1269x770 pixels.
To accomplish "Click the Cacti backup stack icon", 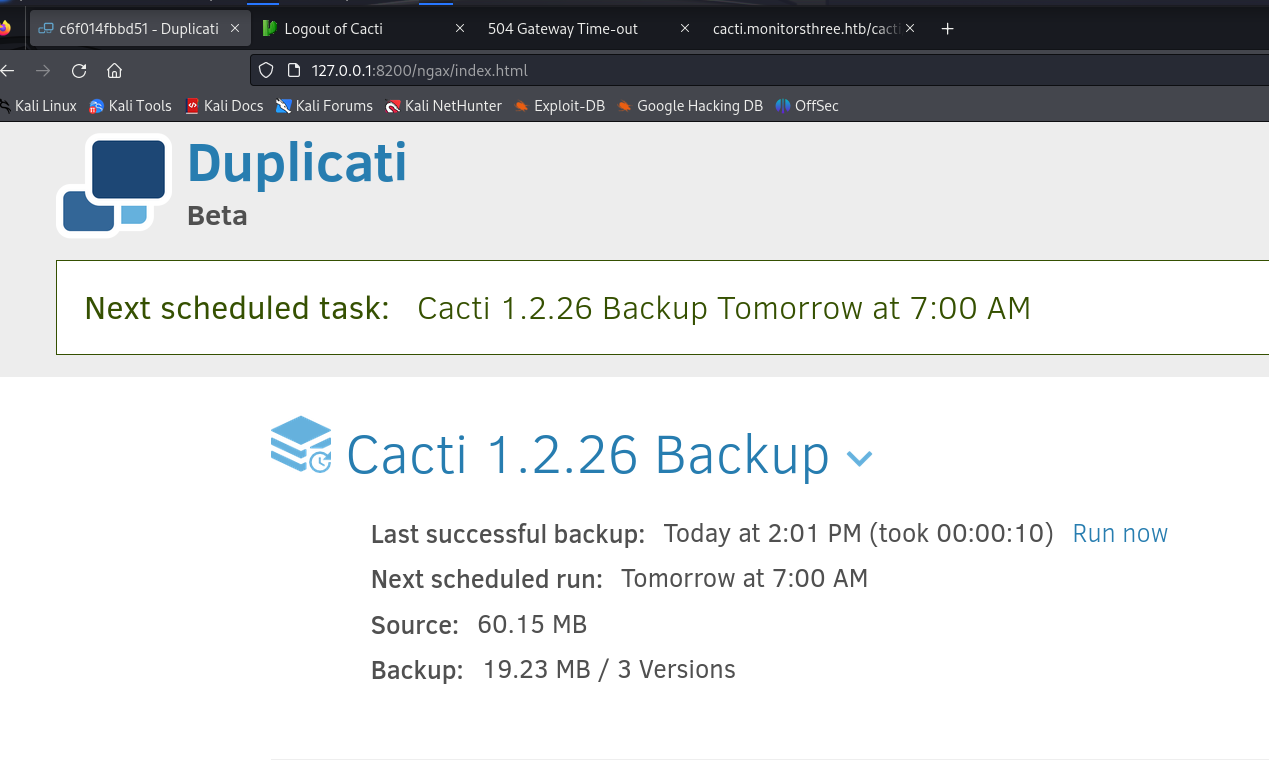I will [x=301, y=445].
